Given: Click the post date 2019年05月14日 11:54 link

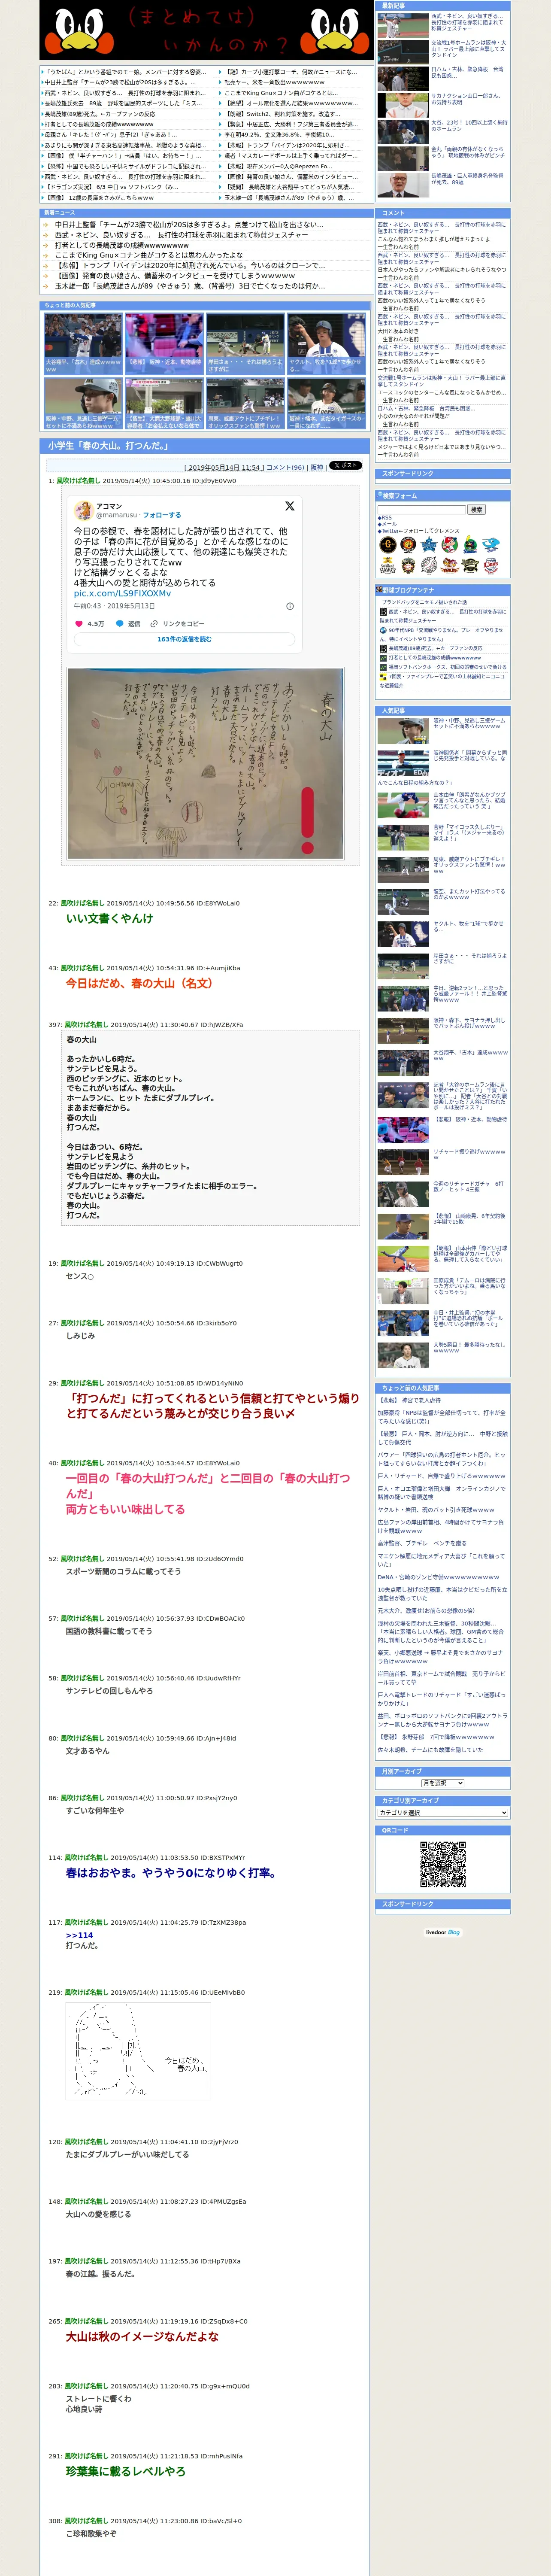Looking at the screenshot, I should coord(223,467).
